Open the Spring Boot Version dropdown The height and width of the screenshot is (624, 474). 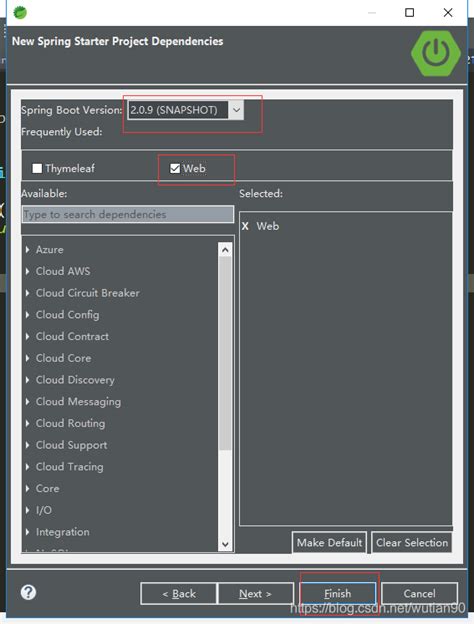(236, 110)
